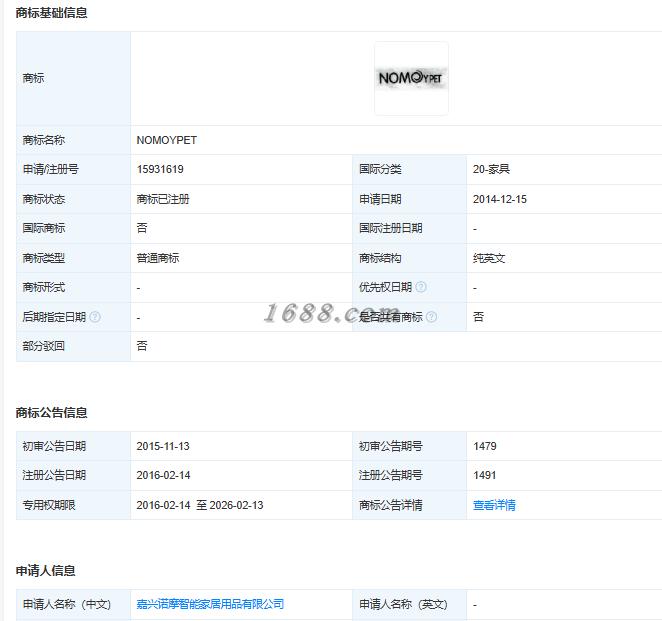Click the 国际分类 label cell
Viewport: 662px width, 621px height.
point(409,169)
